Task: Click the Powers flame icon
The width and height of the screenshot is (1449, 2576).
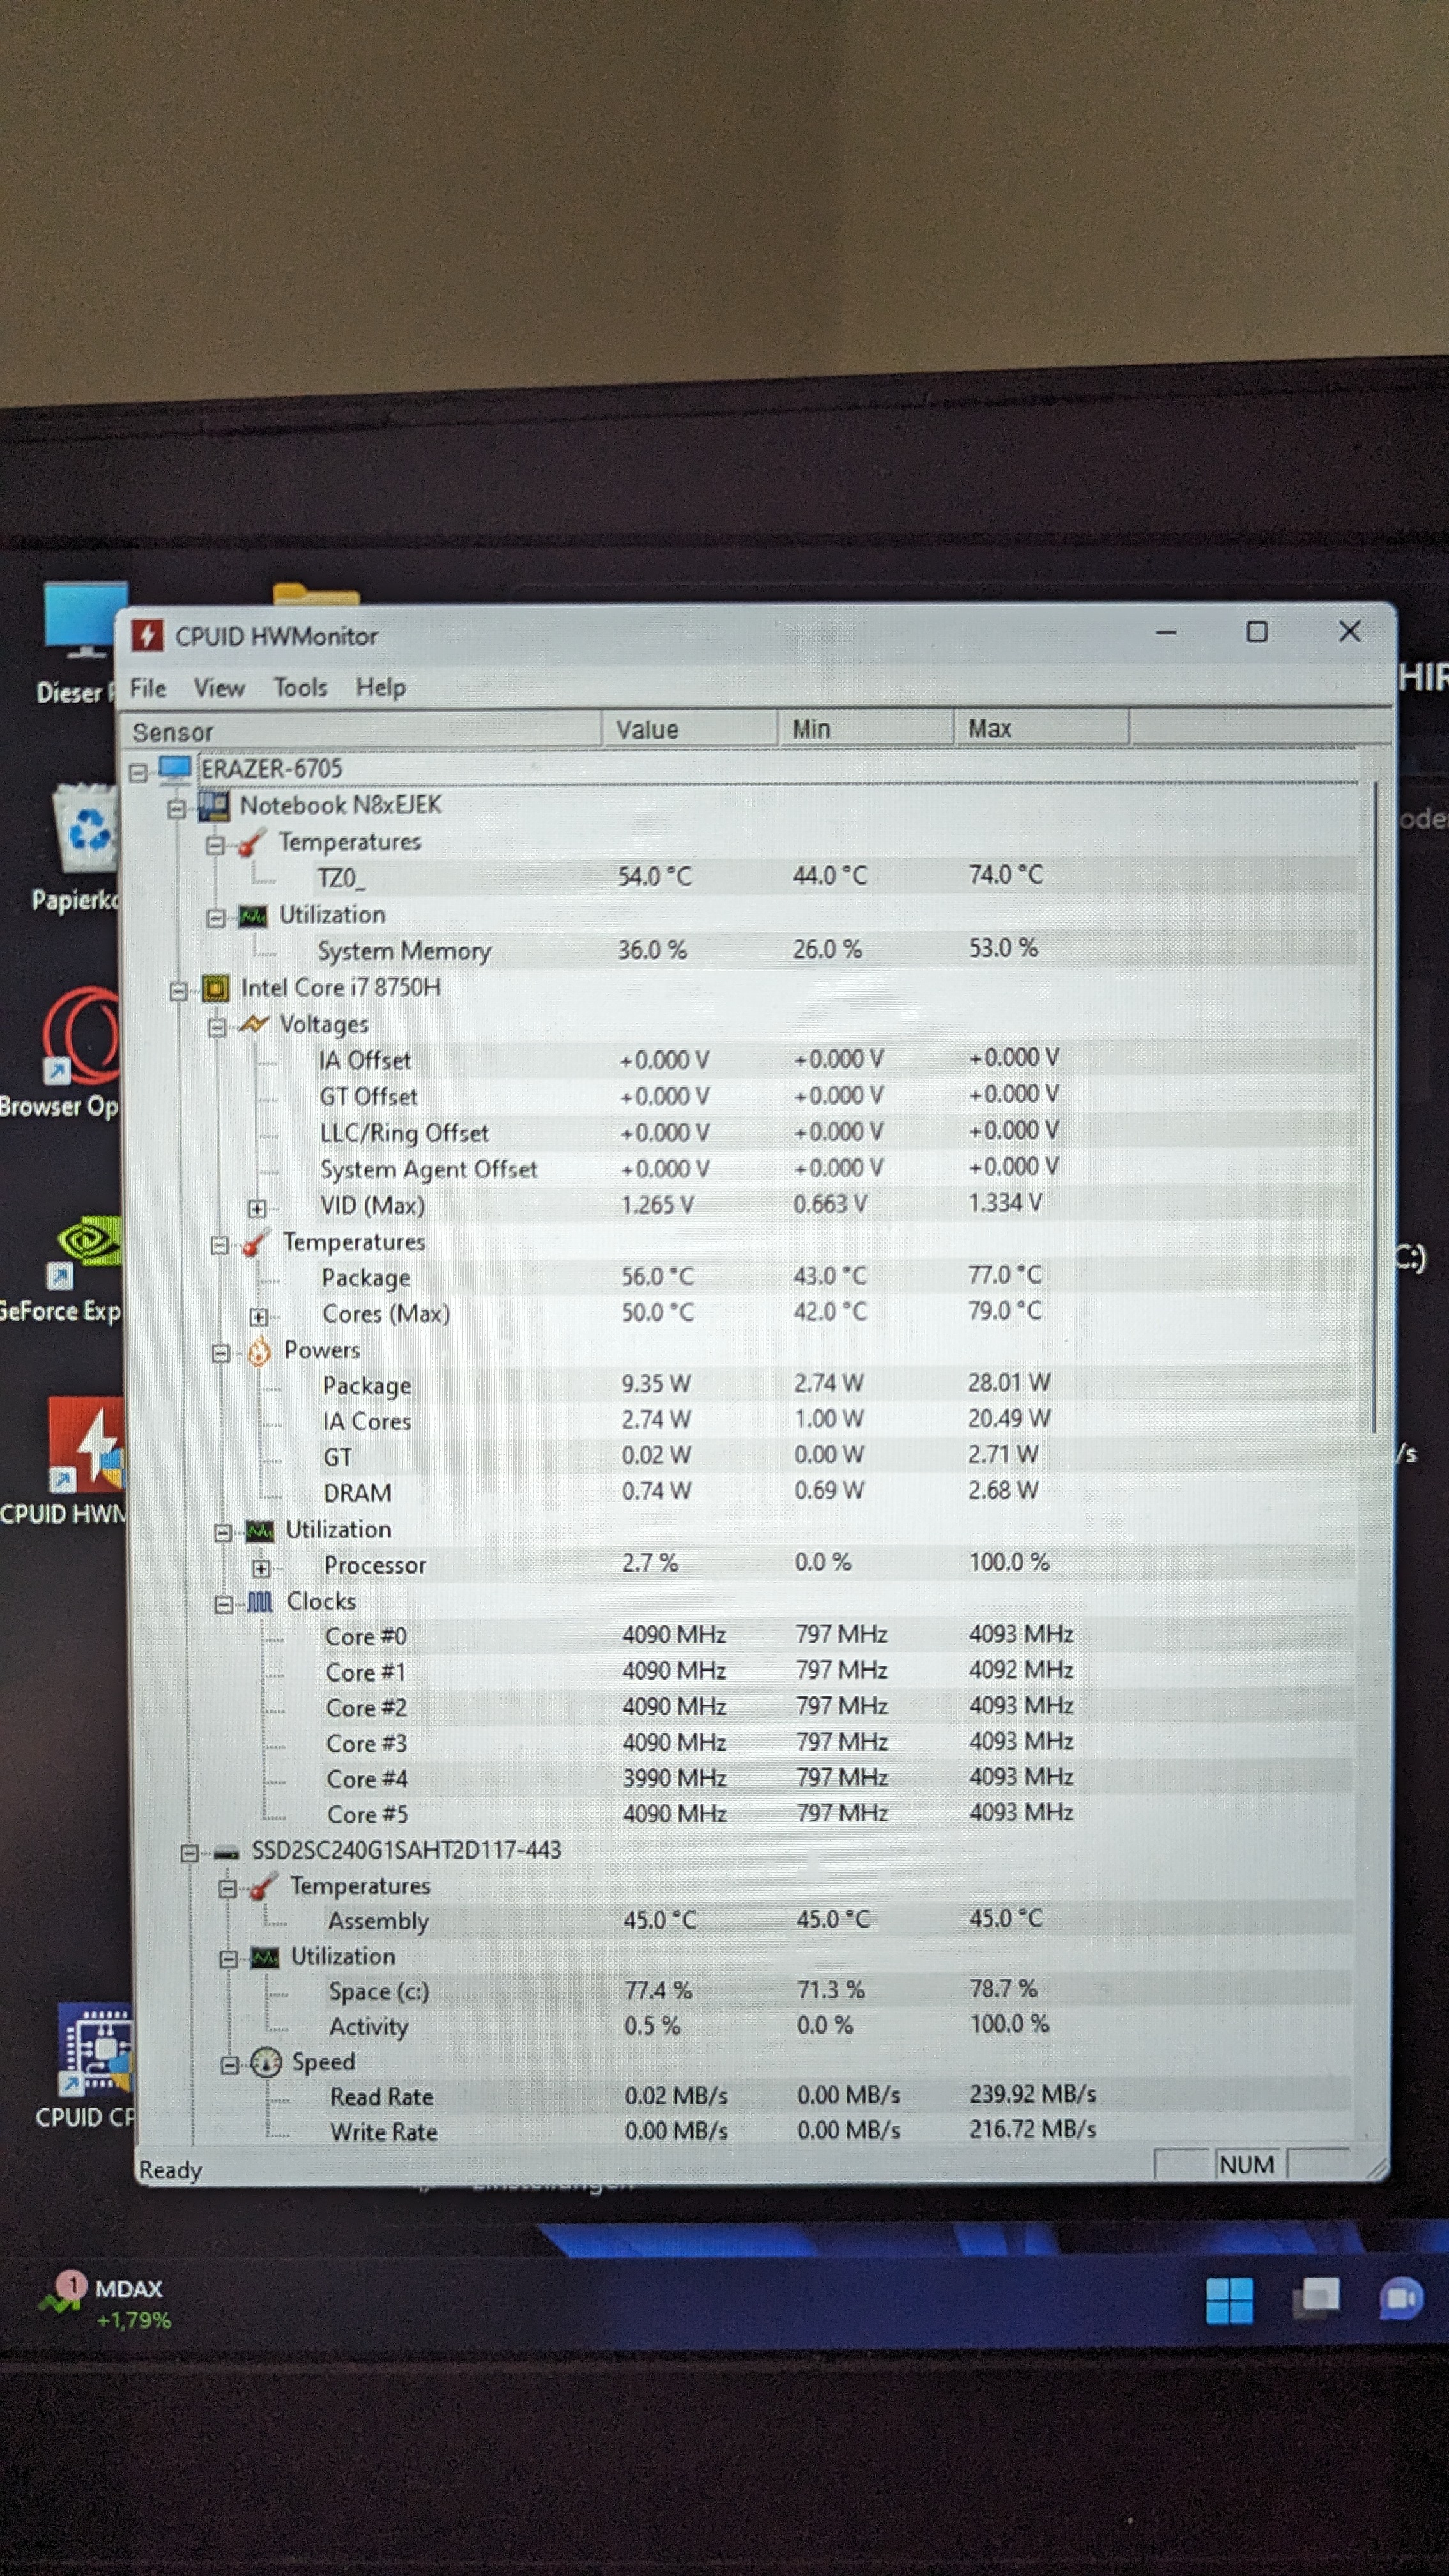Action: pos(259,1352)
